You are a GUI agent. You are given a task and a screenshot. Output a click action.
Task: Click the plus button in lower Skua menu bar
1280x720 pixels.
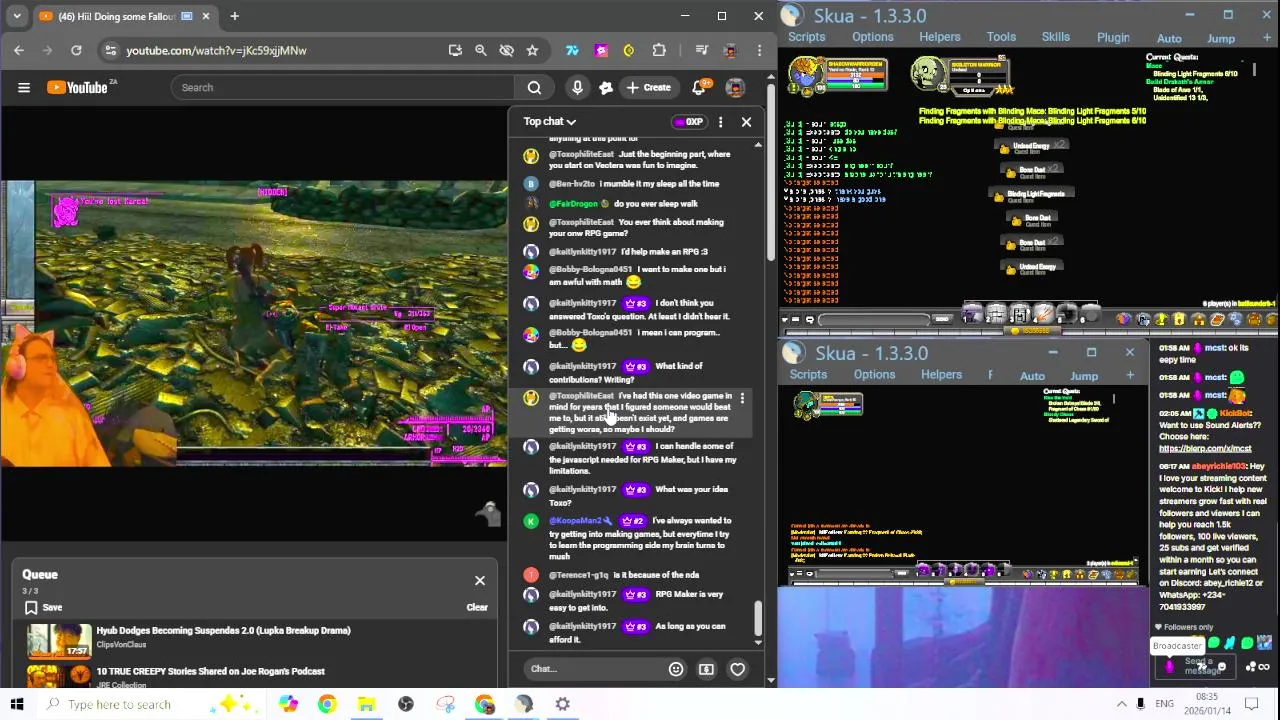point(1130,375)
